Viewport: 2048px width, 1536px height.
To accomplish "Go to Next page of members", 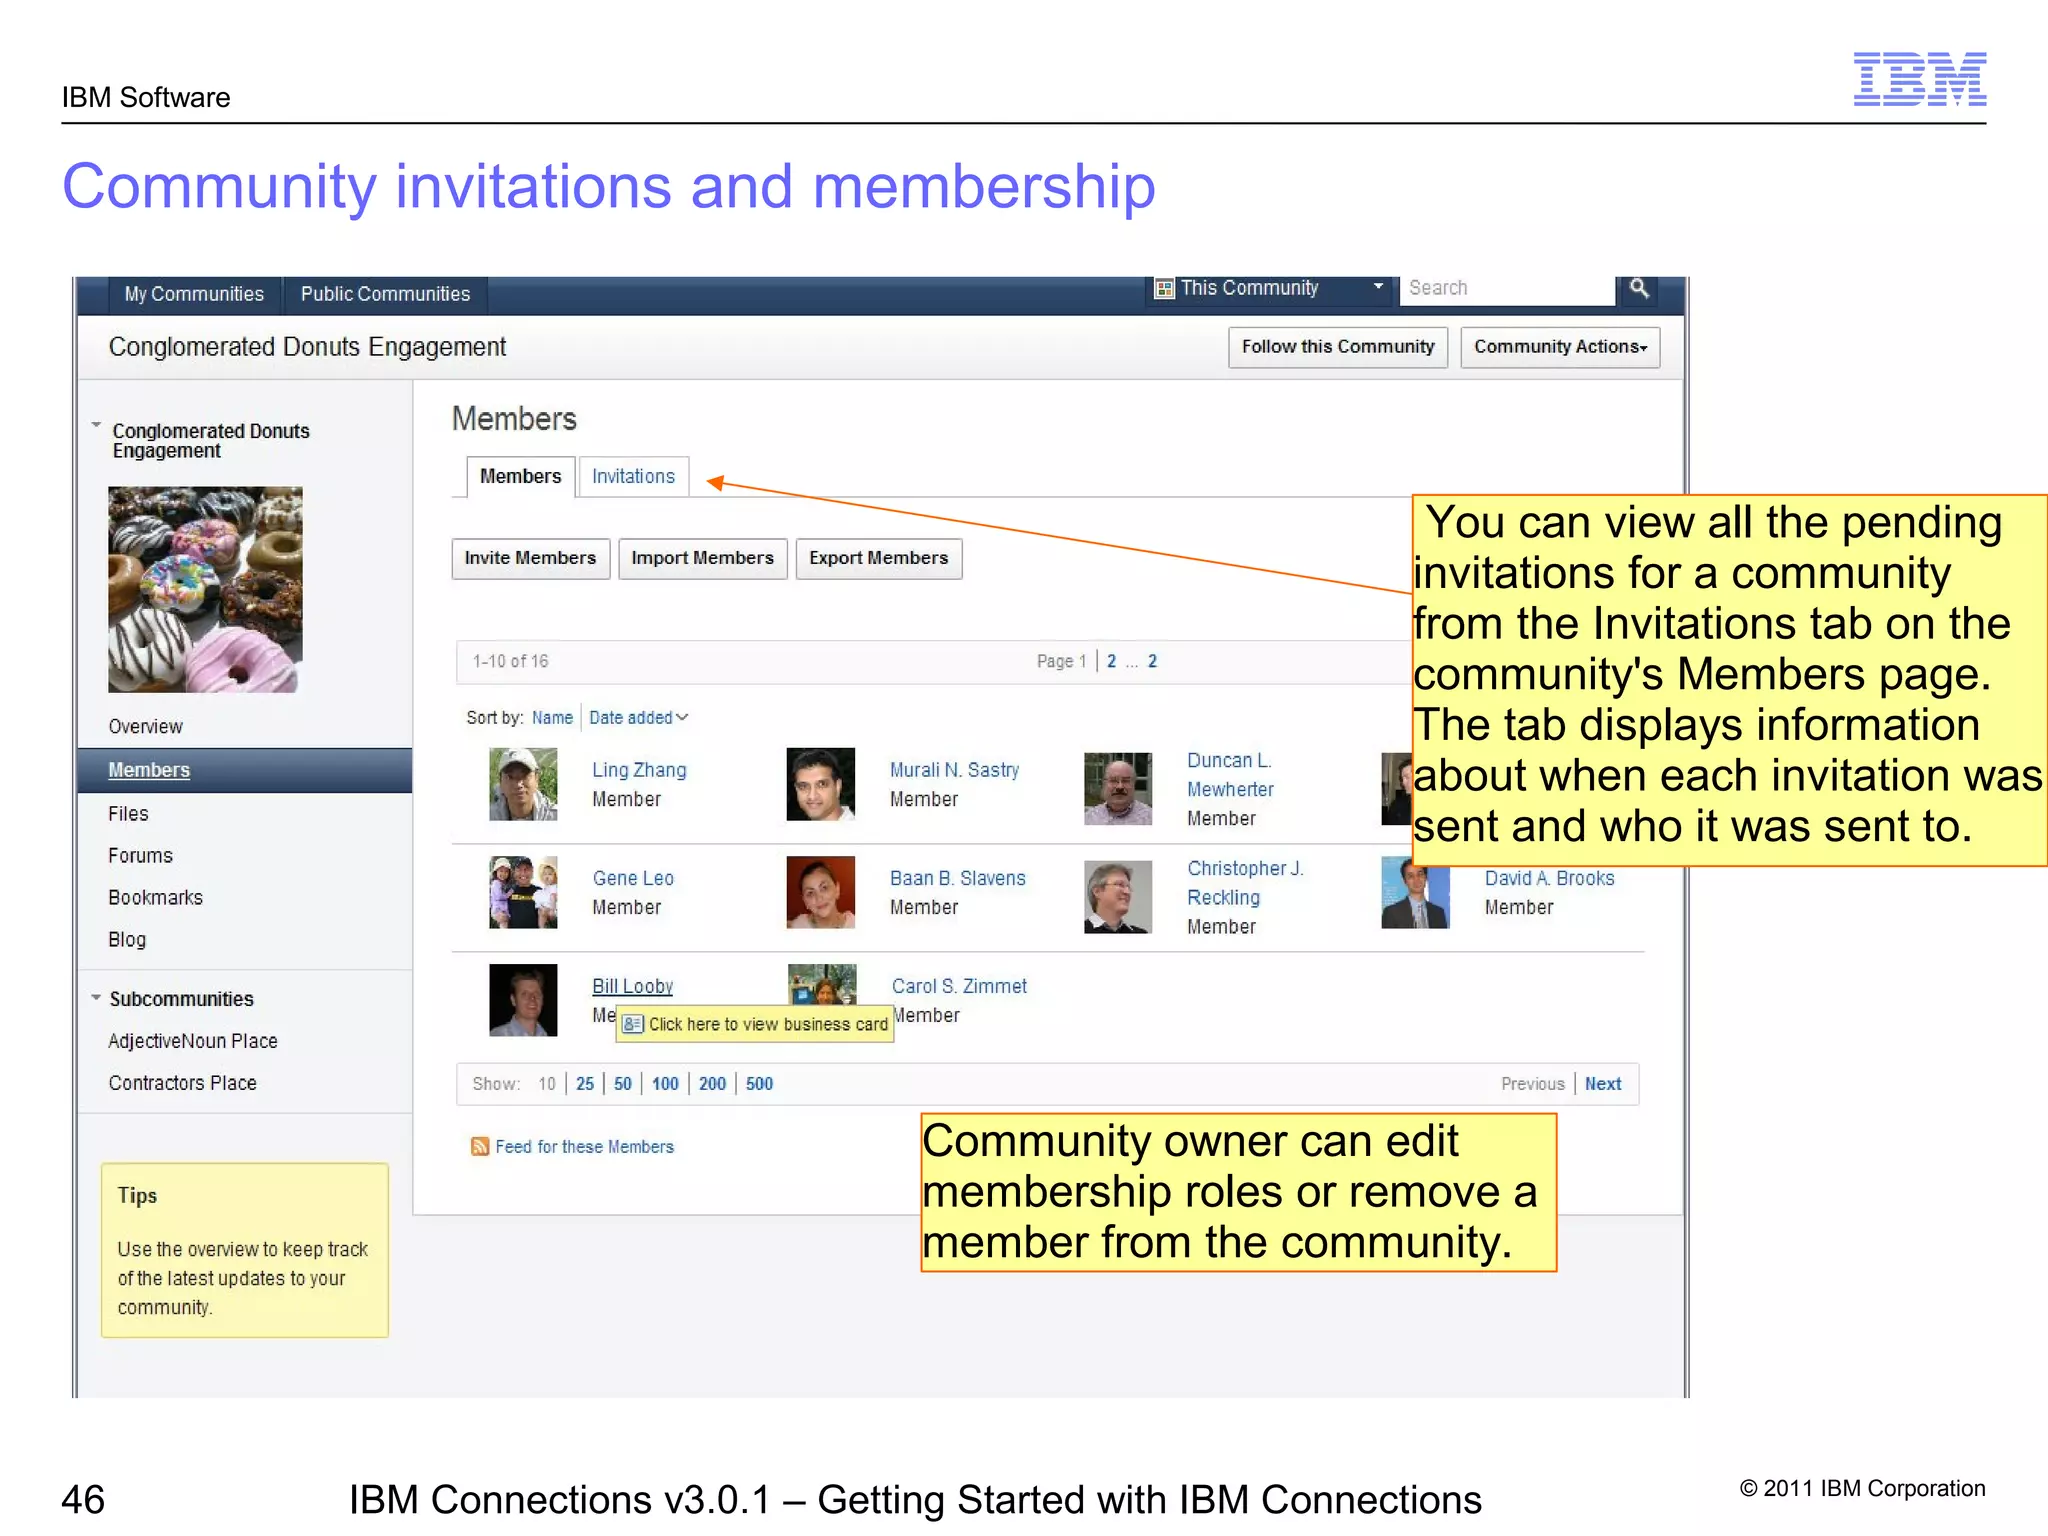I will 1603,1084.
